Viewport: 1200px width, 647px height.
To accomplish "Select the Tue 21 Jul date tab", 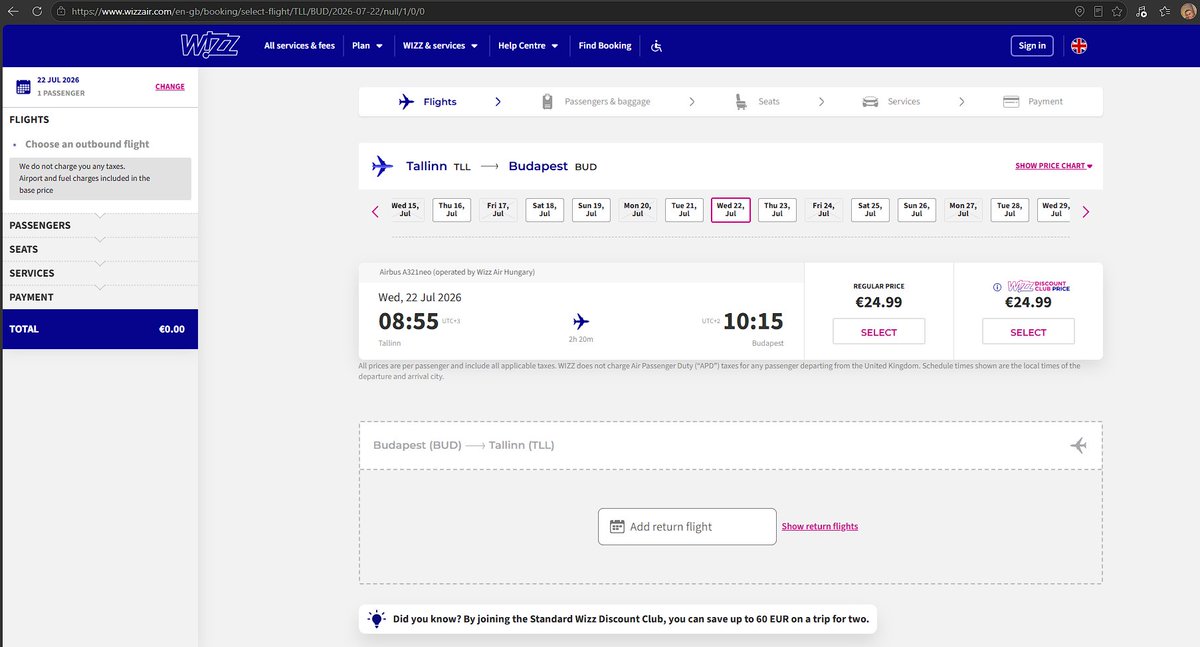I will pos(684,210).
